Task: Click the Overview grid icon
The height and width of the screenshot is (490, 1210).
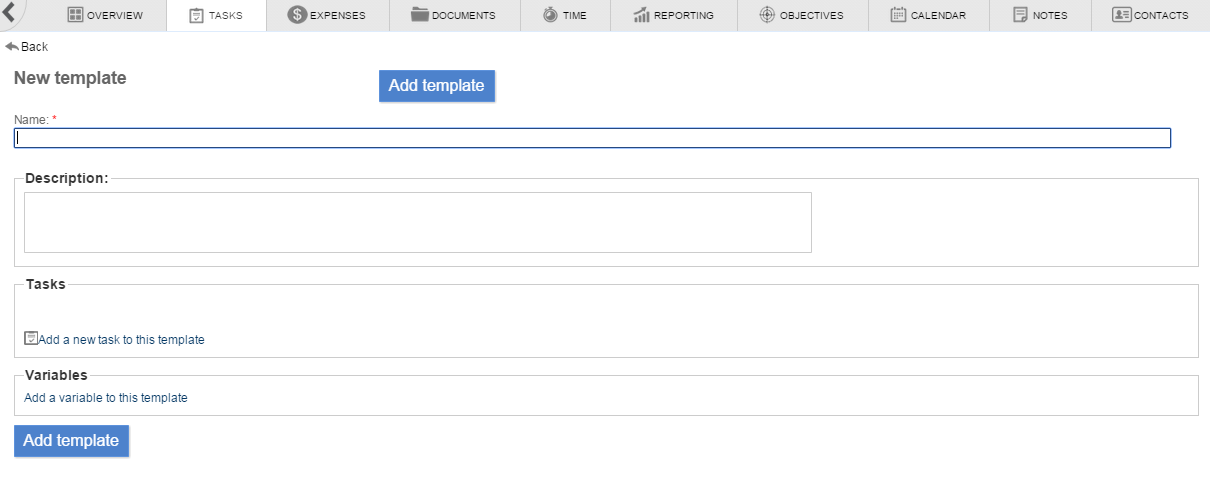Action: tap(75, 15)
